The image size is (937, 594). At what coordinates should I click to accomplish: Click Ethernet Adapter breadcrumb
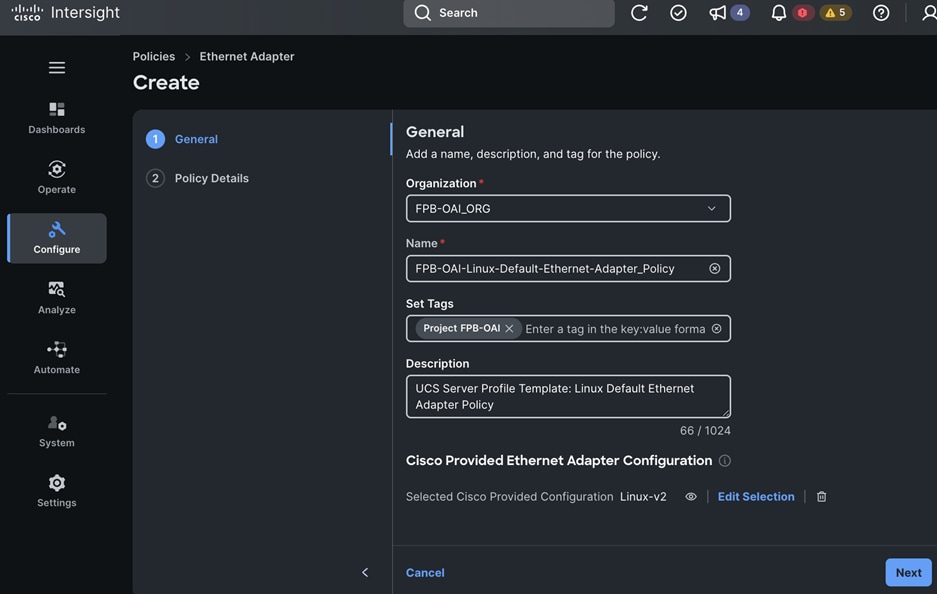pyautogui.click(x=247, y=56)
